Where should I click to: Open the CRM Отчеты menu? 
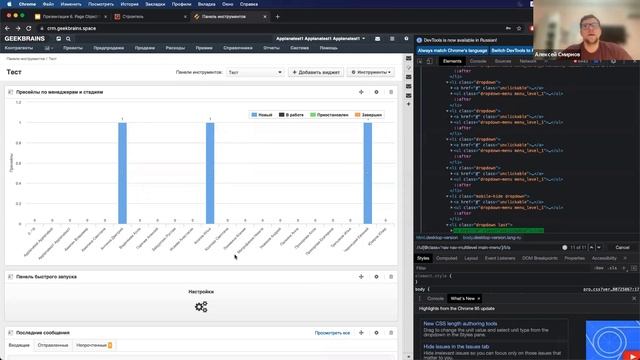(x=271, y=48)
